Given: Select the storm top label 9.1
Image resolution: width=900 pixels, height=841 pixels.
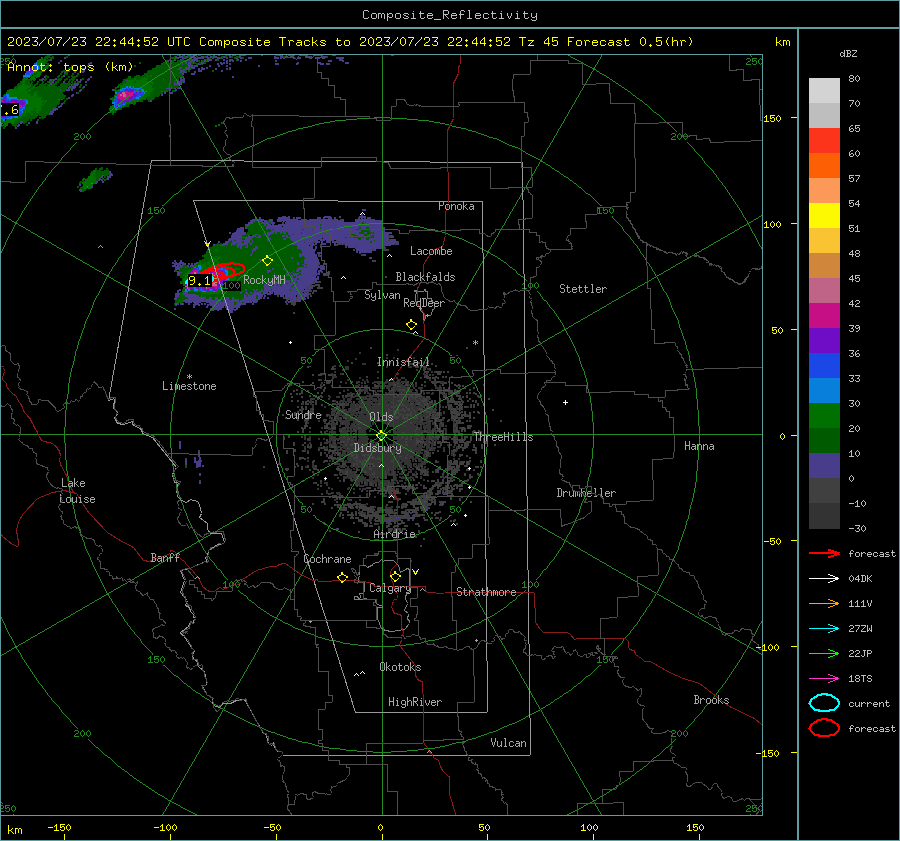Looking at the screenshot, I should coord(199,281).
